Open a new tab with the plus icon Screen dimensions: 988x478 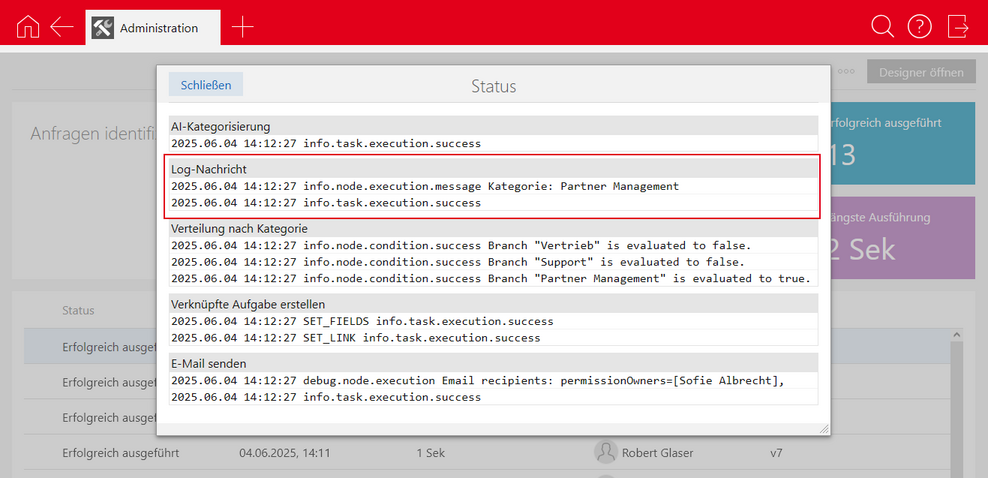tap(242, 27)
